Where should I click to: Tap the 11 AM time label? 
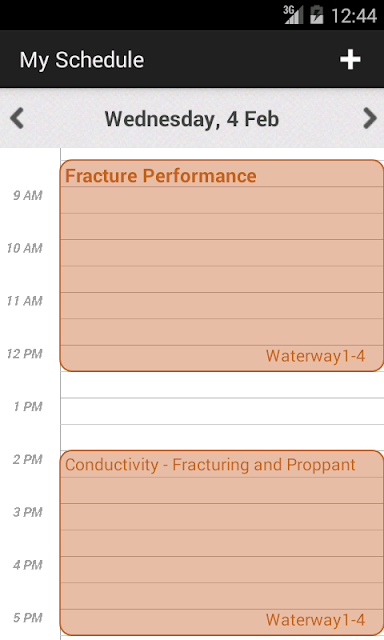pyautogui.click(x=24, y=301)
